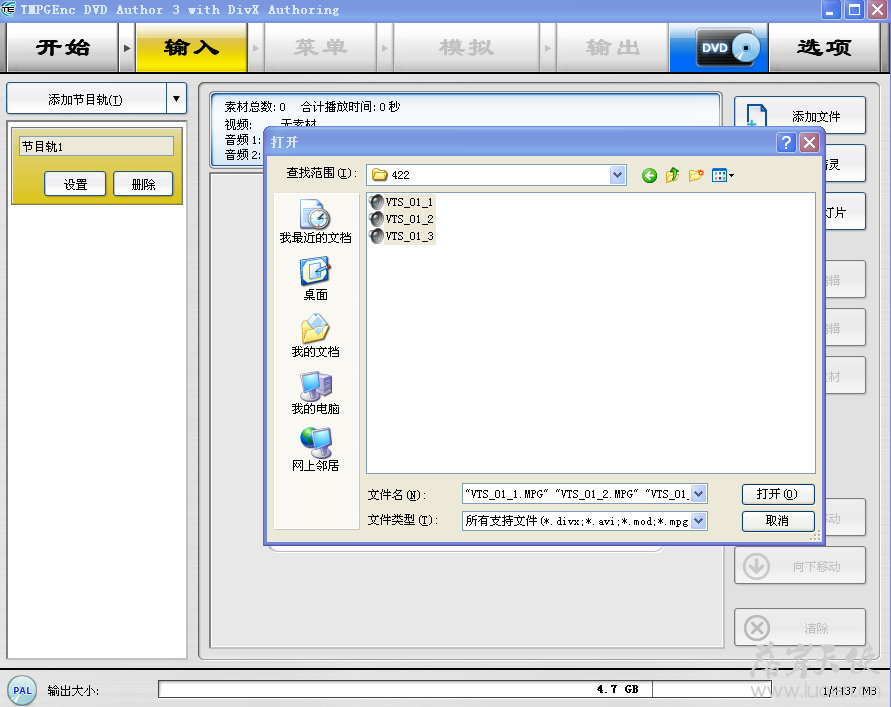Expand the 文件类型 file type dropdown
Image resolution: width=891 pixels, height=707 pixels.
(699, 521)
